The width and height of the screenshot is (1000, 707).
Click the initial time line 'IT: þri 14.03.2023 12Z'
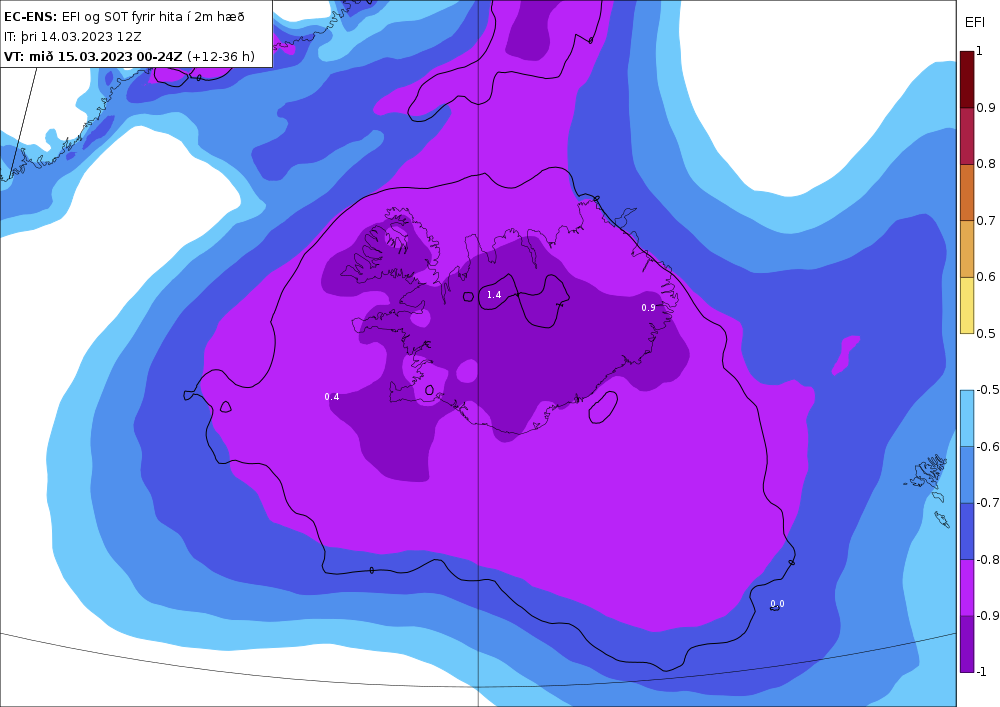point(73,36)
